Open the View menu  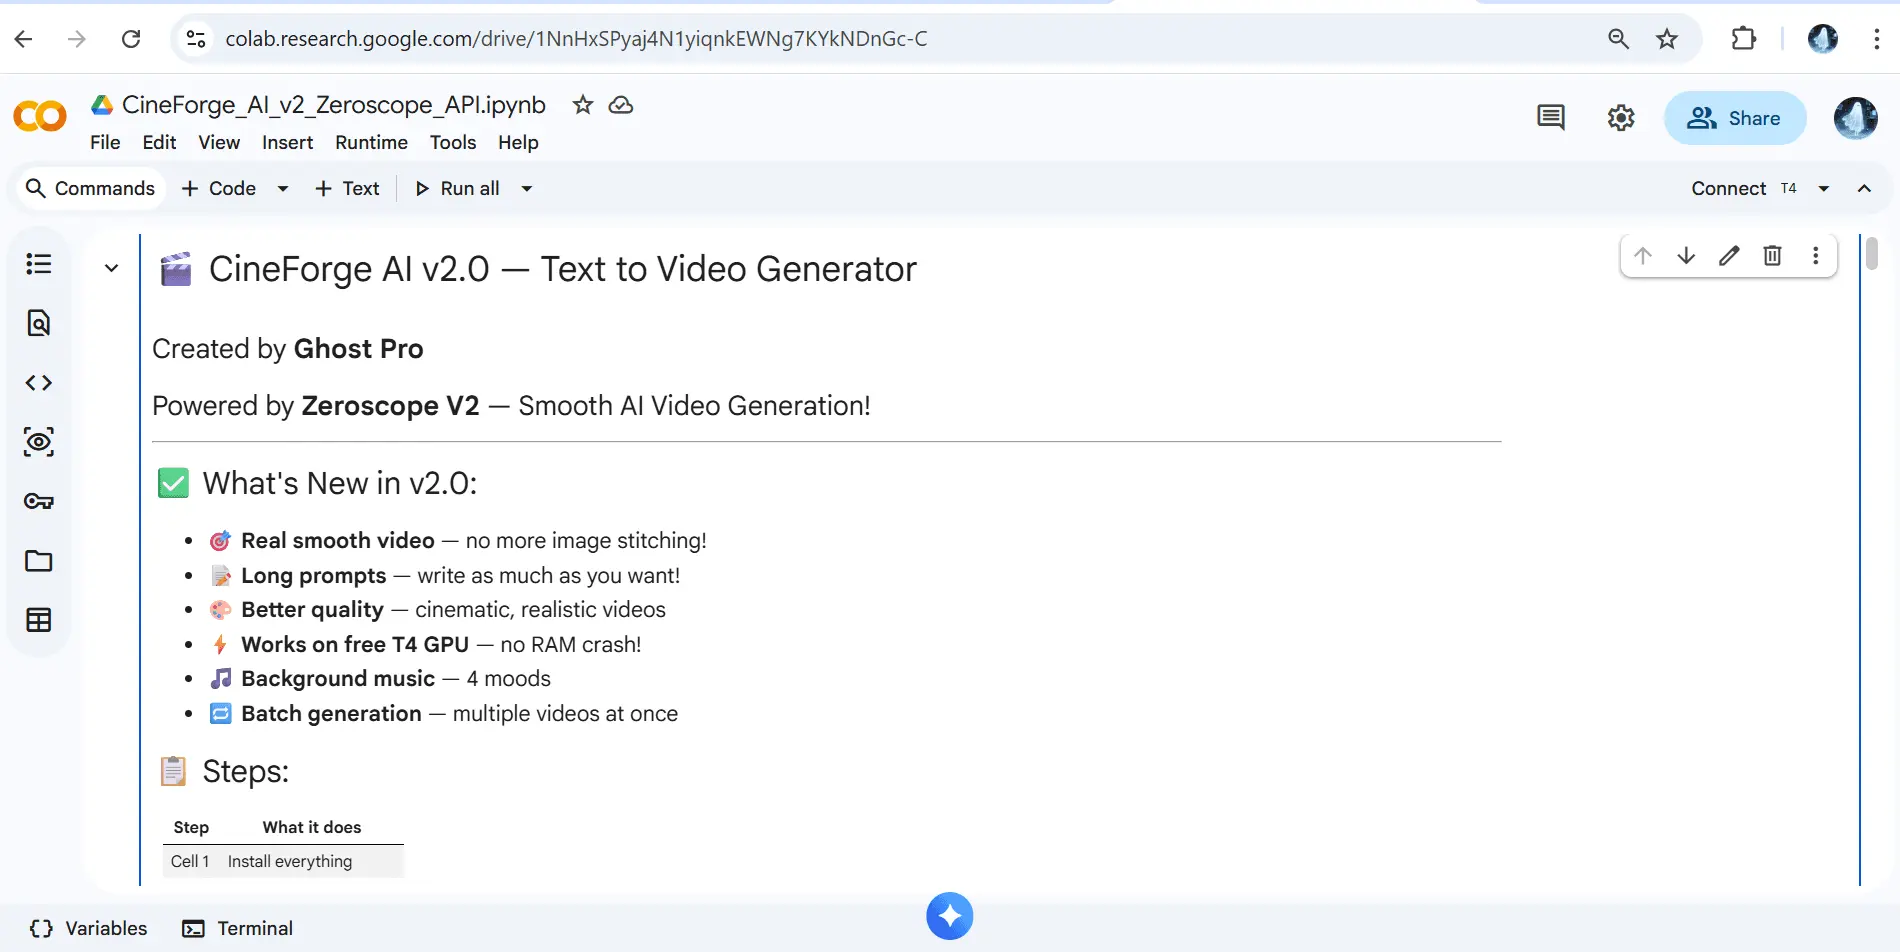[219, 143]
